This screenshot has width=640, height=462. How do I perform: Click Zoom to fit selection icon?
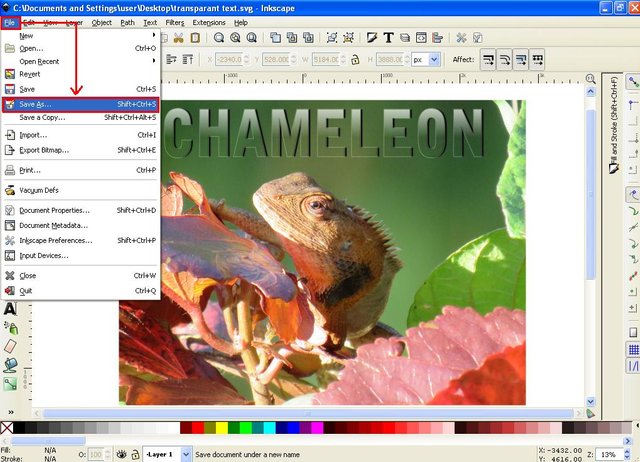(x=219, y=38)
